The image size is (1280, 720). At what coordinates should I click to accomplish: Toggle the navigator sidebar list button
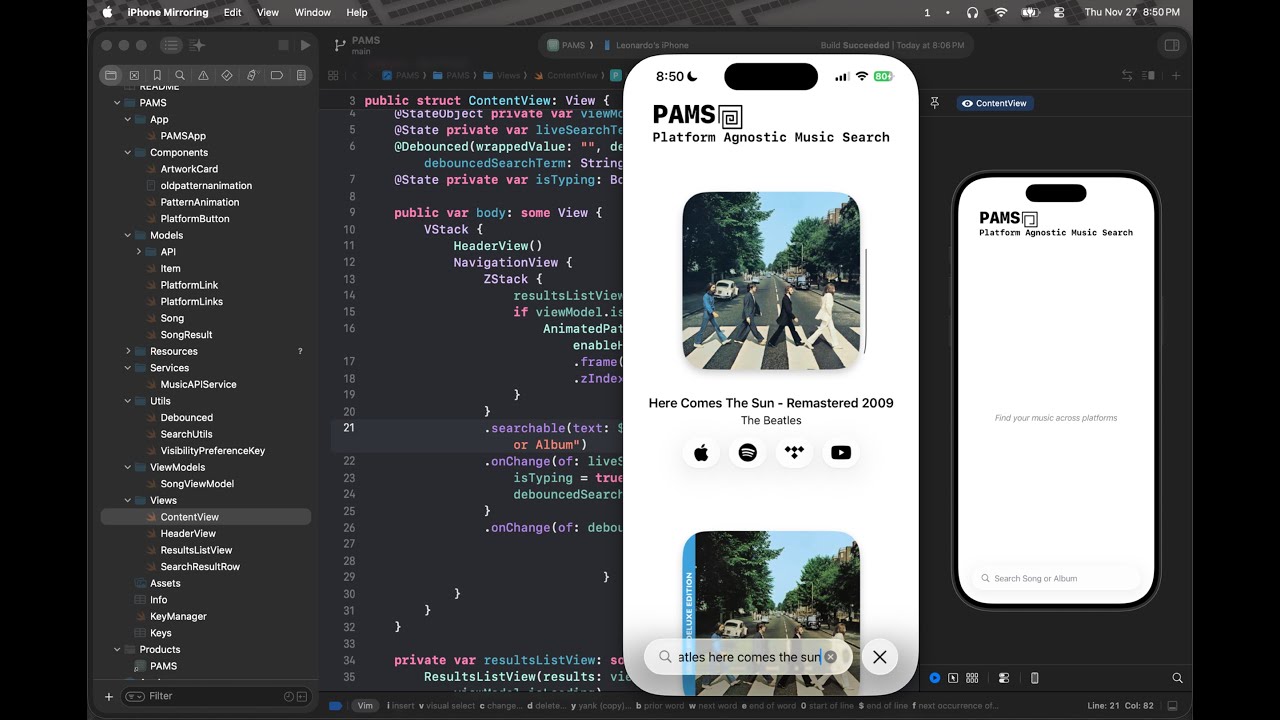(x=171, y=45)
